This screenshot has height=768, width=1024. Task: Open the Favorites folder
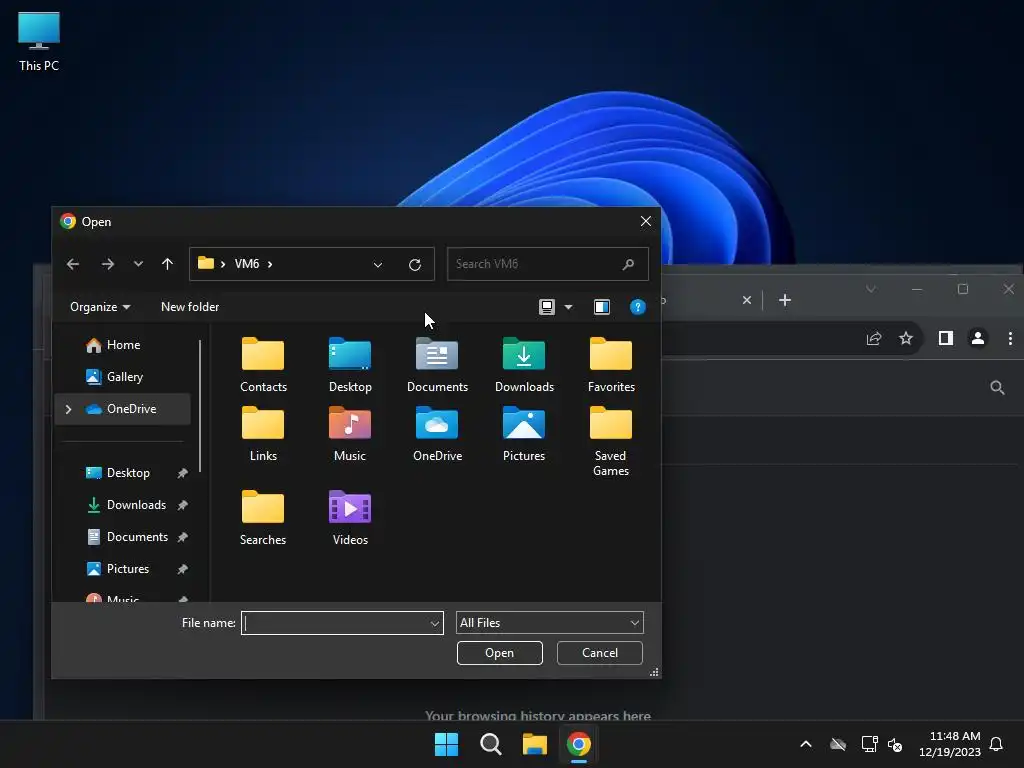click(611, 364)
